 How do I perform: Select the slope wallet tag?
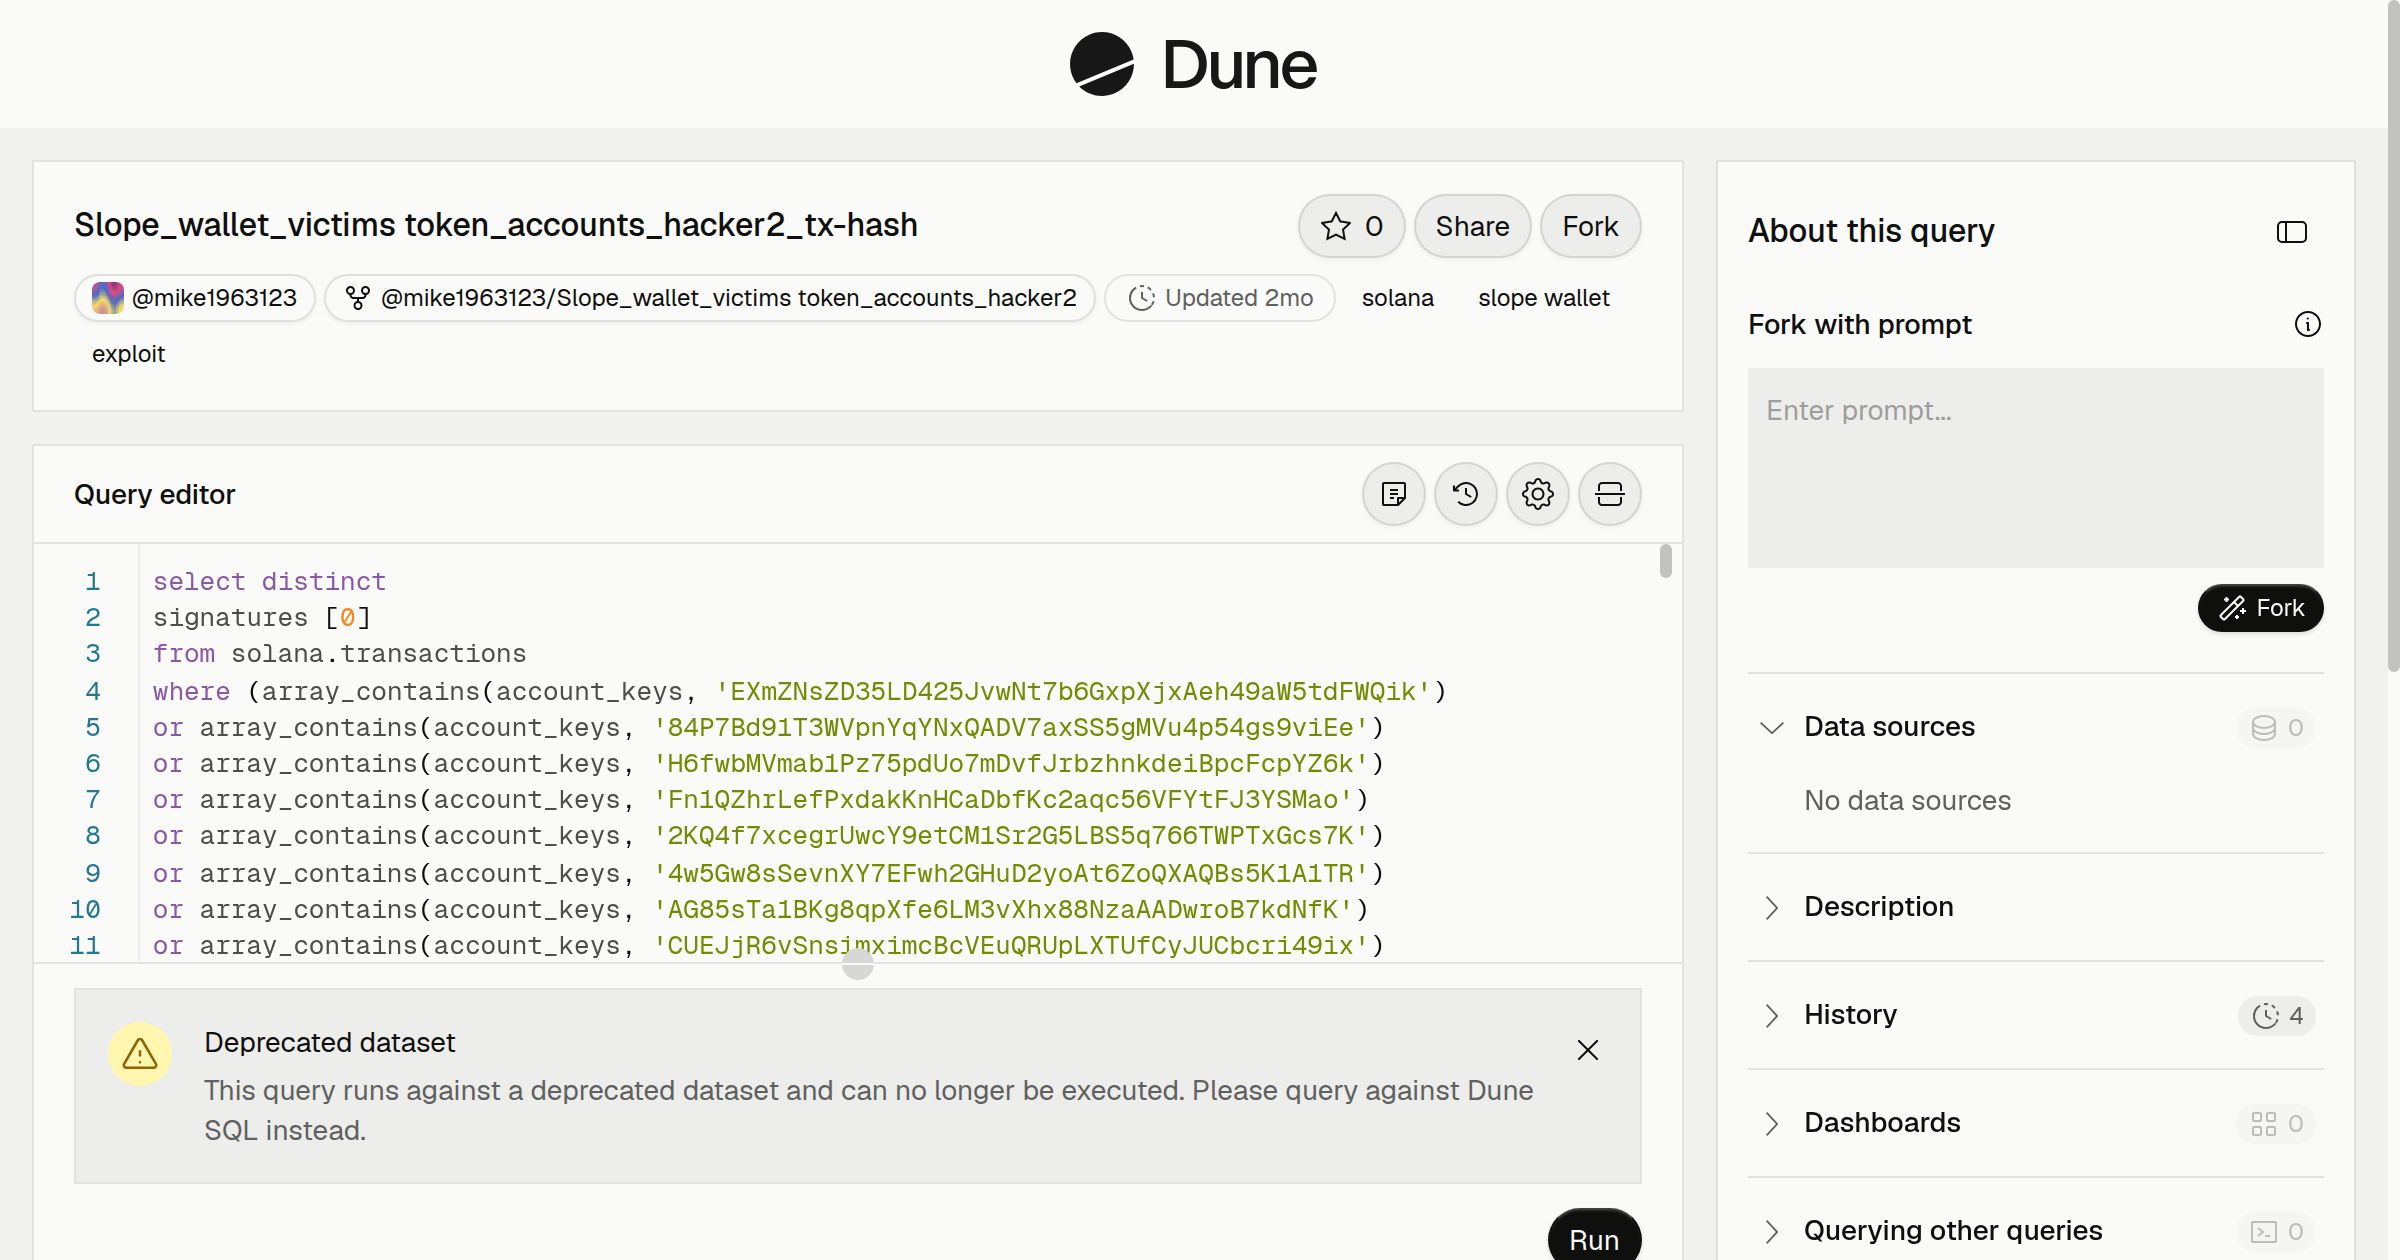(1543, 298)
